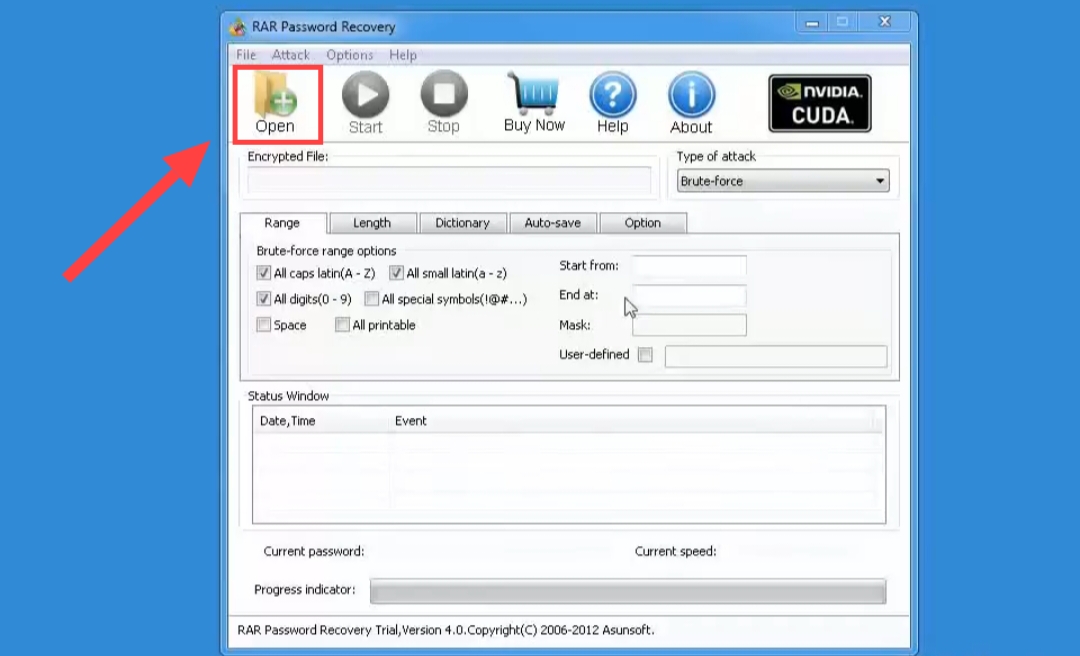Enable the All printable checkbox

pyautogui.click(x=342, y=325)
